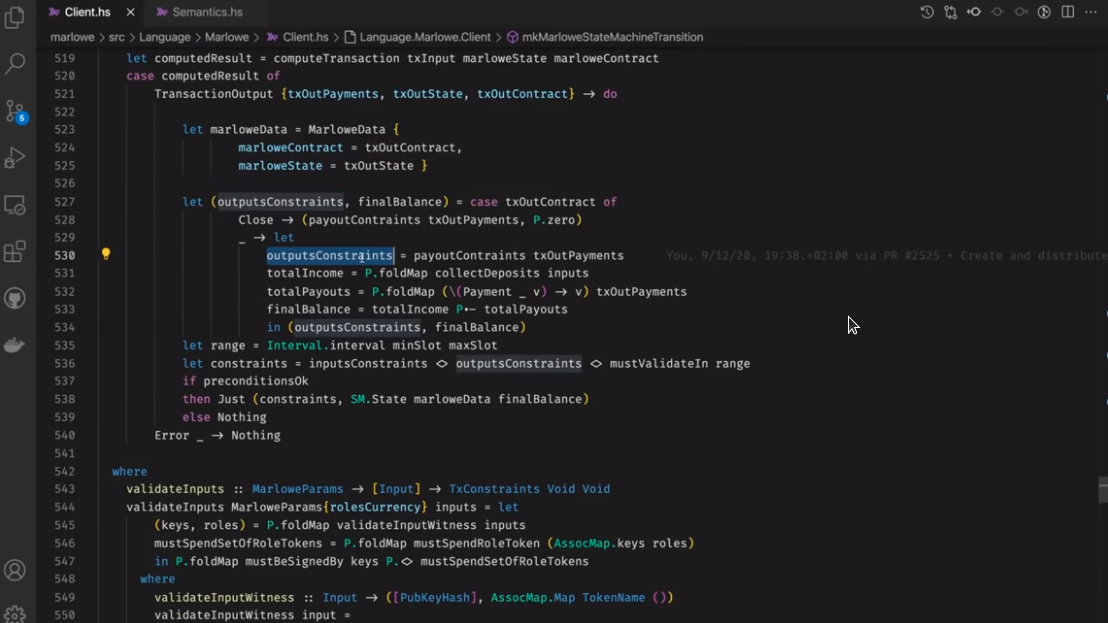1108x623 pixels.
Task: Split the editor to the right
Action: click(x=1068, y=12)
